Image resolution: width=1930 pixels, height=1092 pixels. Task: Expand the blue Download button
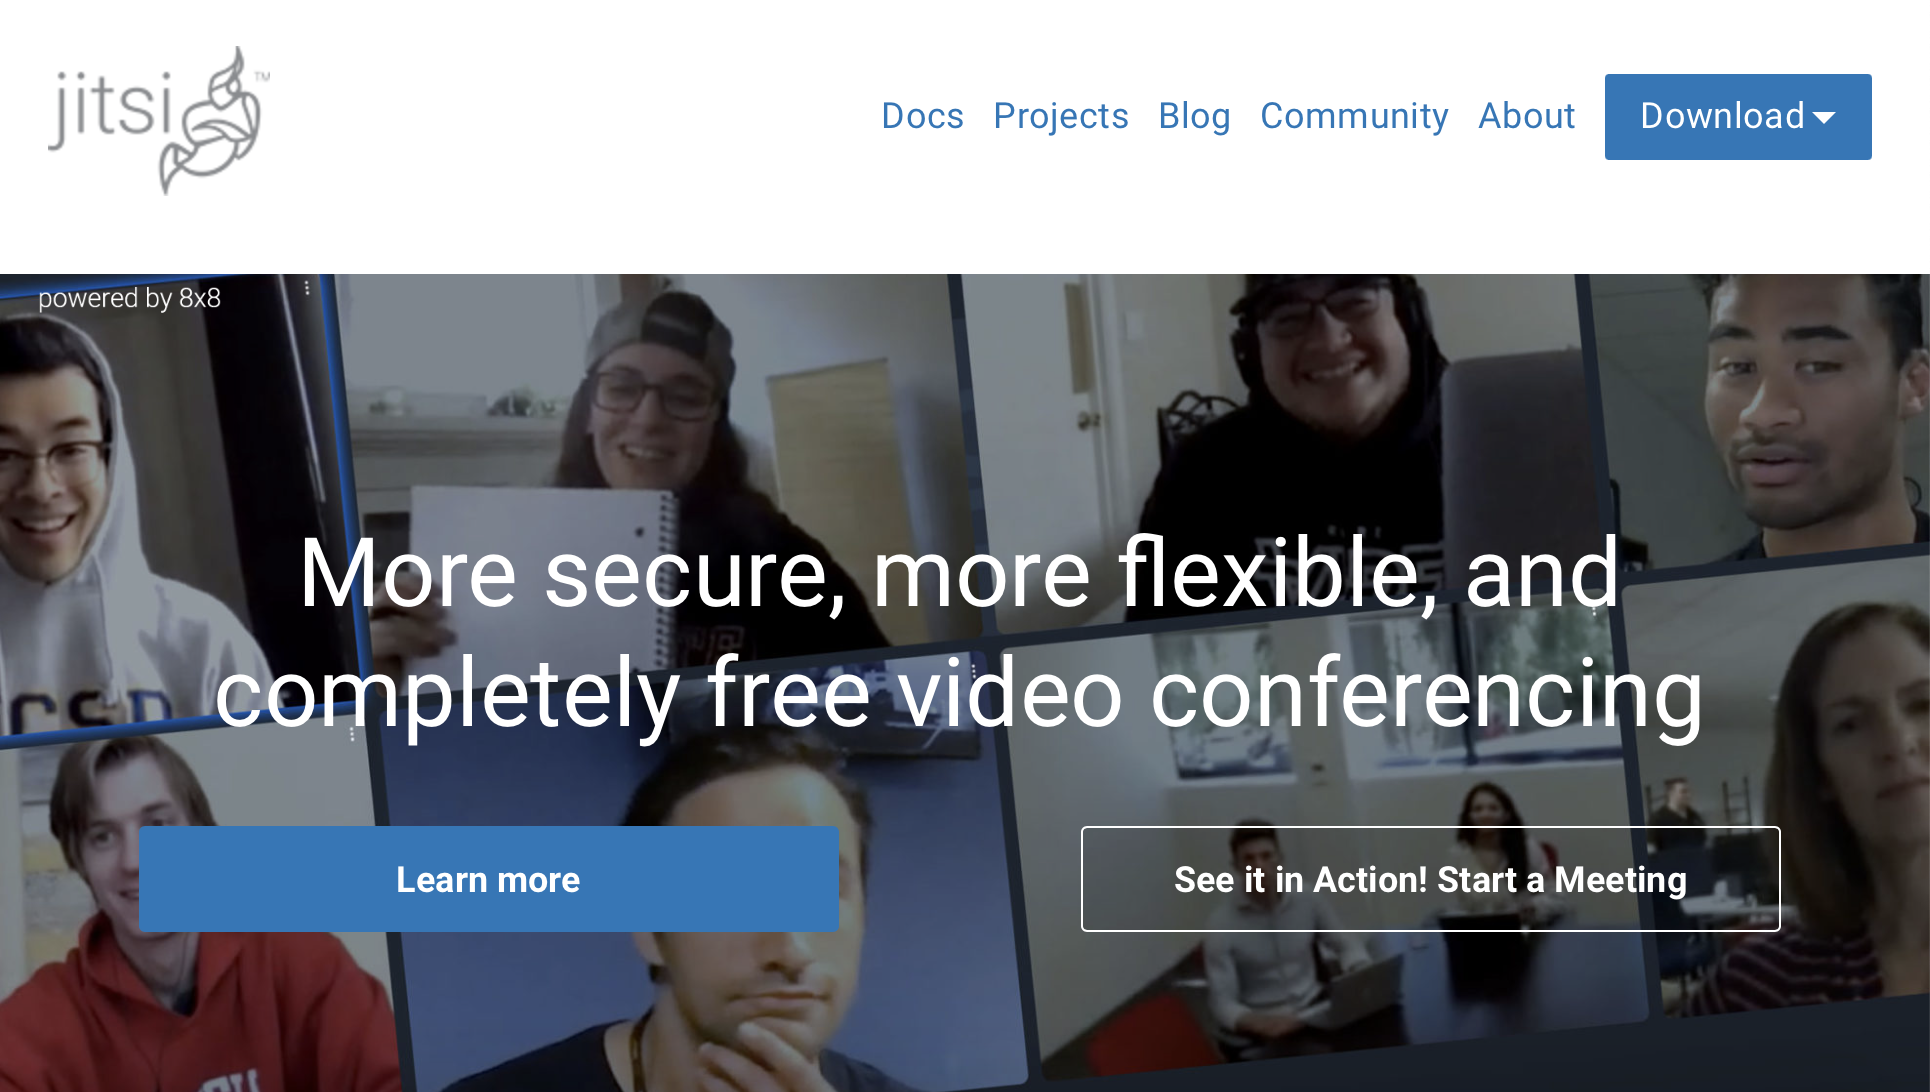1738,117
